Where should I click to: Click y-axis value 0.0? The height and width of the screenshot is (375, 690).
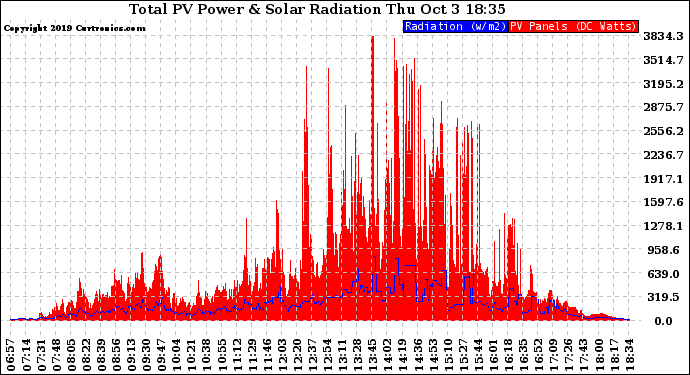pos(663,321)
